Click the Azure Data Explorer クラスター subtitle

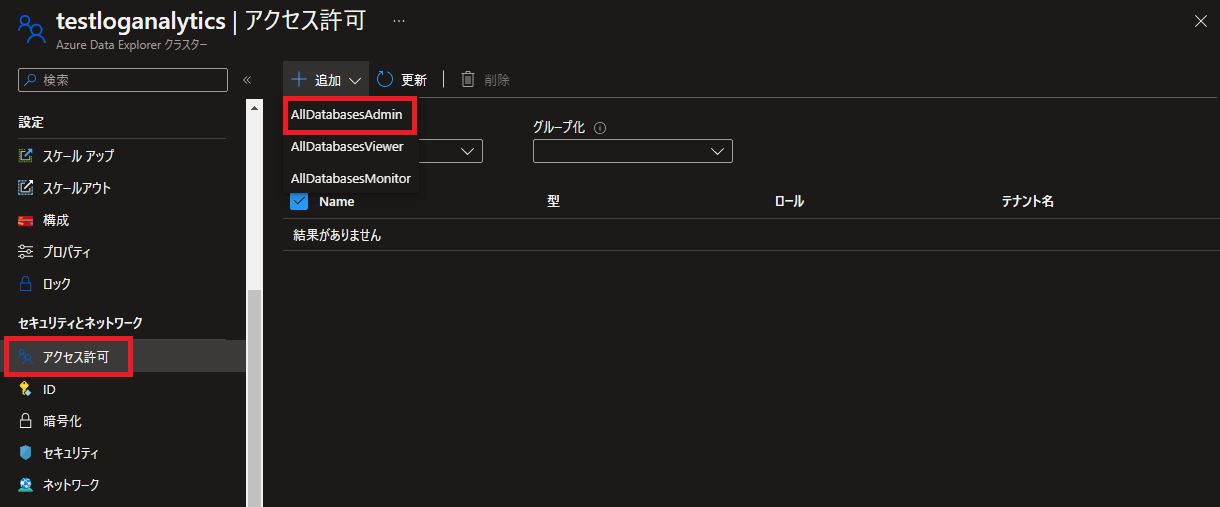click(x=132, y=45)
